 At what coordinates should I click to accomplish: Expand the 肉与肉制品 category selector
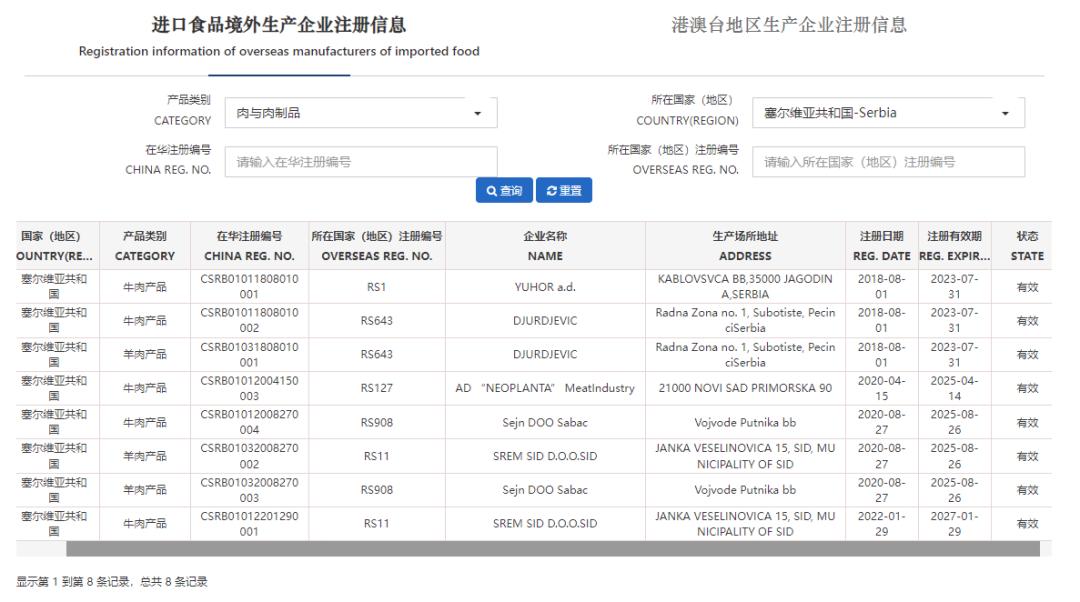[360, 112]
